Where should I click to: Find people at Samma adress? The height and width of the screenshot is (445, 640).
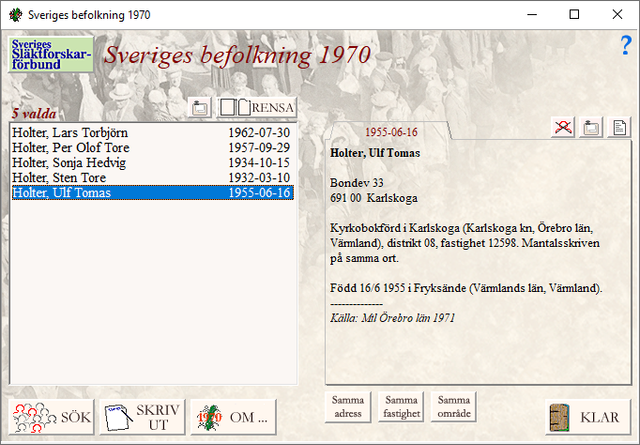(348, 407)
